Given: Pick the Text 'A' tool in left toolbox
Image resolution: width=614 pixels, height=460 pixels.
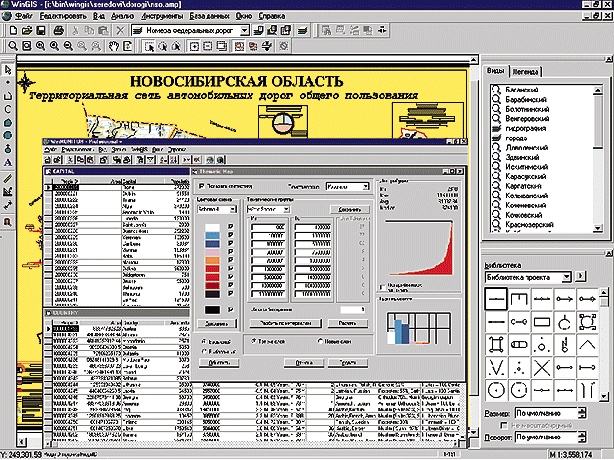Looking at the screenshot, I should 8,163.
